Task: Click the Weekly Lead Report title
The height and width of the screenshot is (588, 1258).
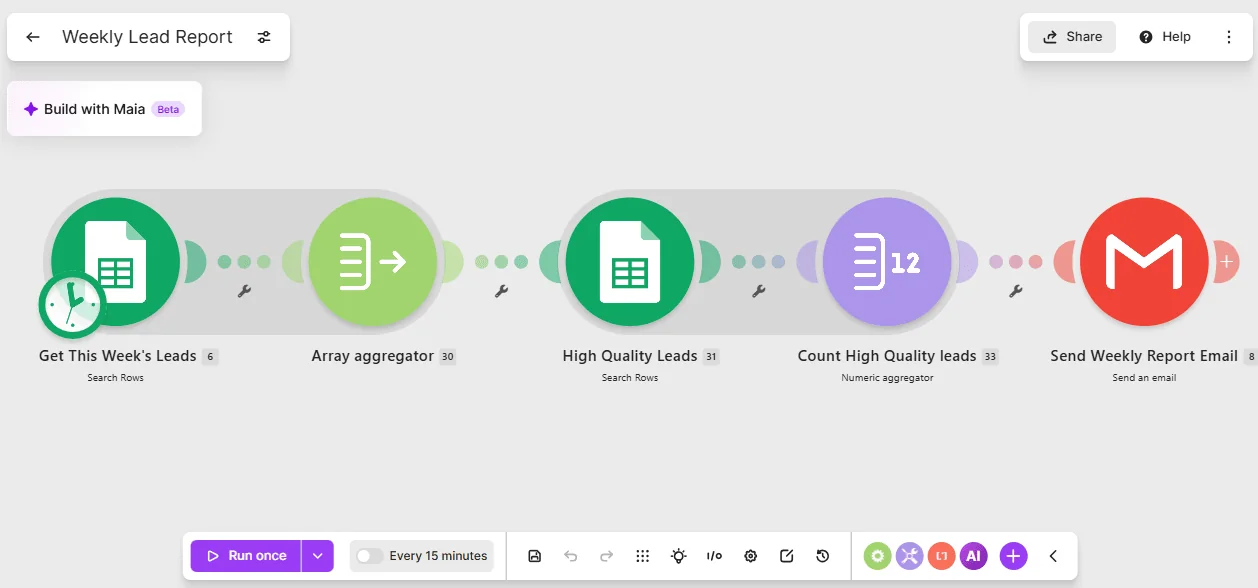Action: click(147, 37)
